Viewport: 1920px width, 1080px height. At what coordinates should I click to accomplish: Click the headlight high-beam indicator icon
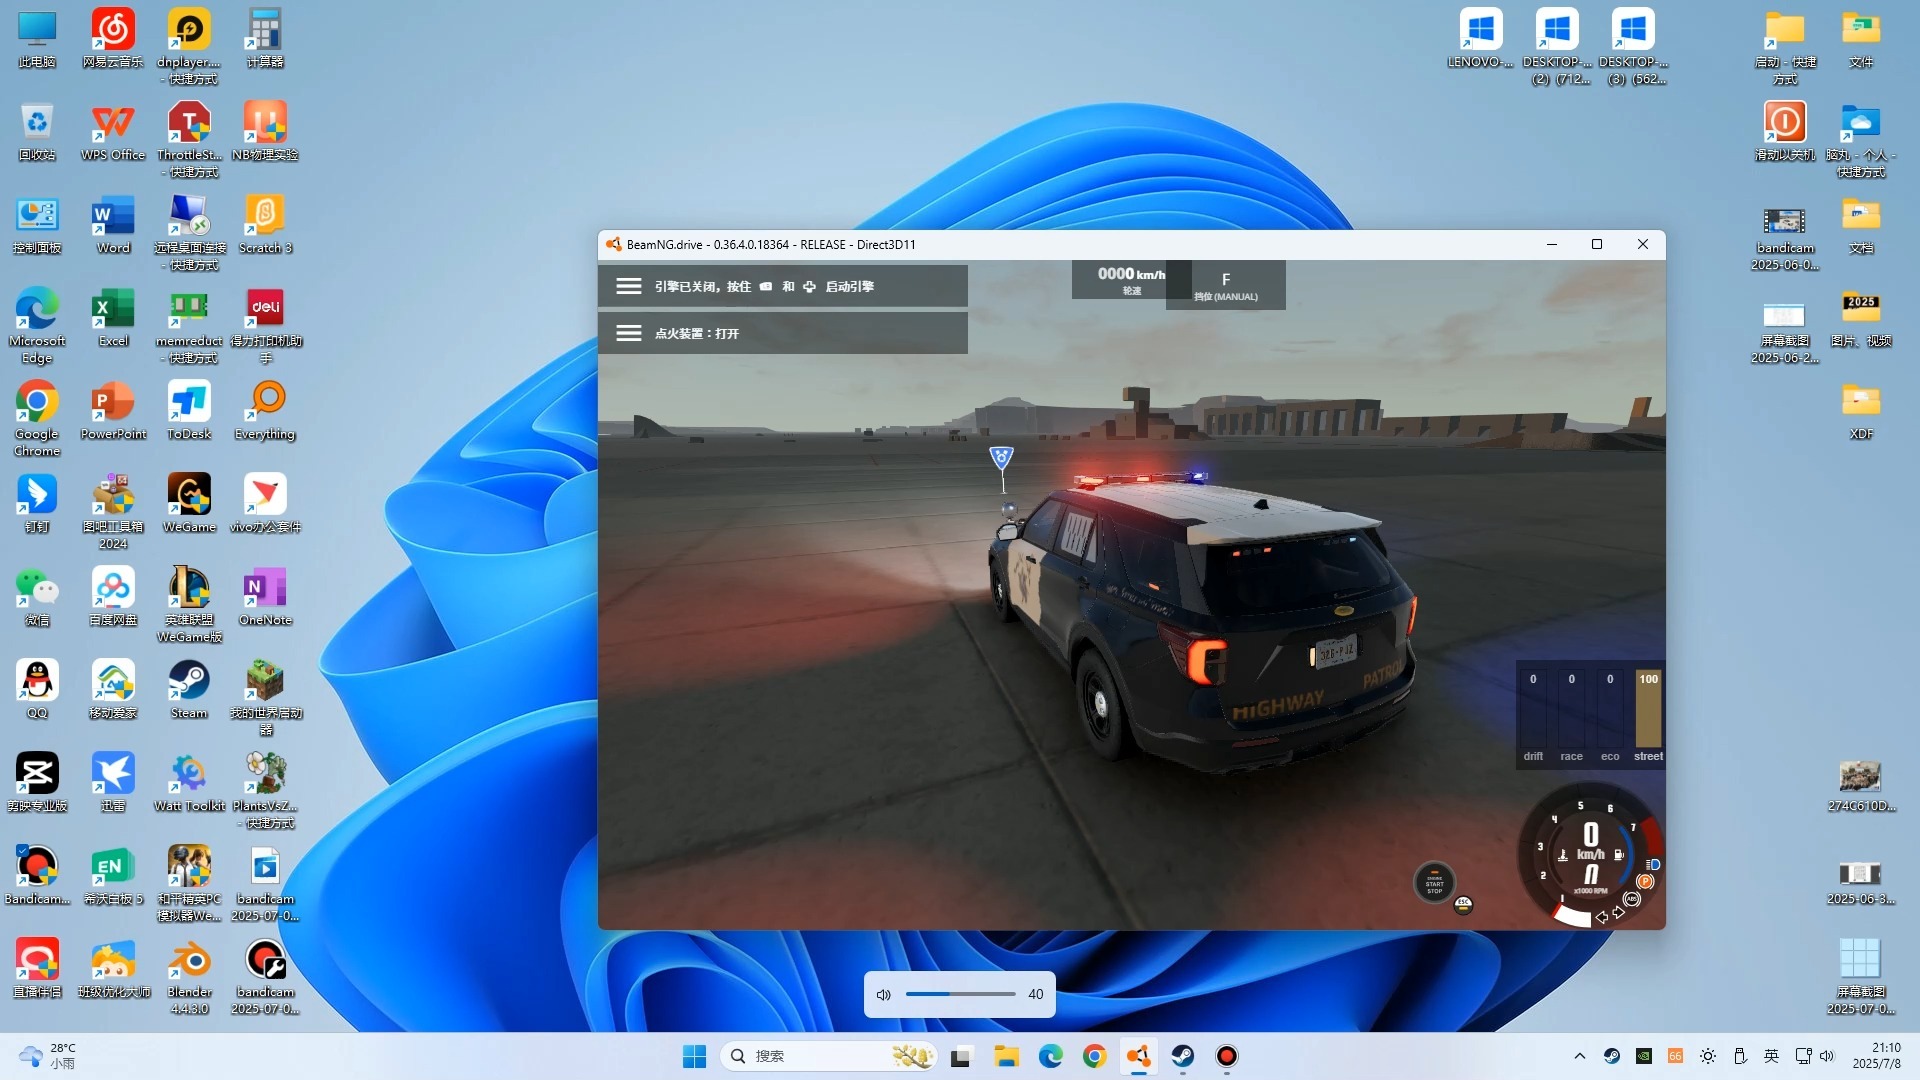point(1653,864)
